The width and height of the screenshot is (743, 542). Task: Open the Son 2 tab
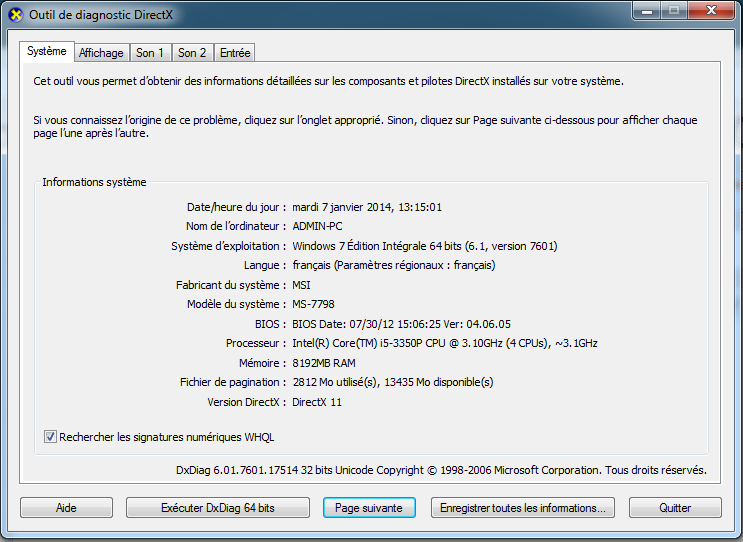coord(192,53)
